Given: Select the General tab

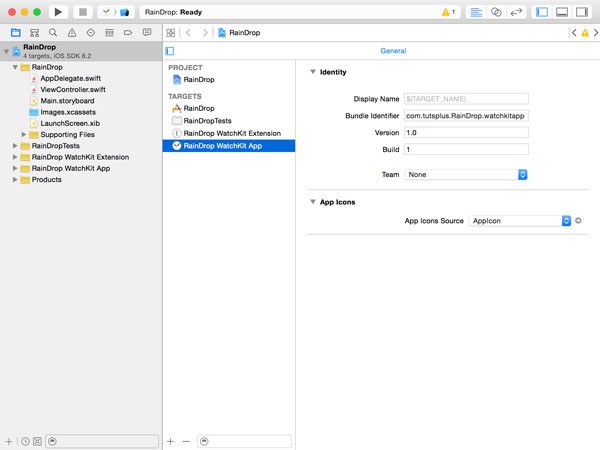Looking at the screenshot, I should click(393, 51).
